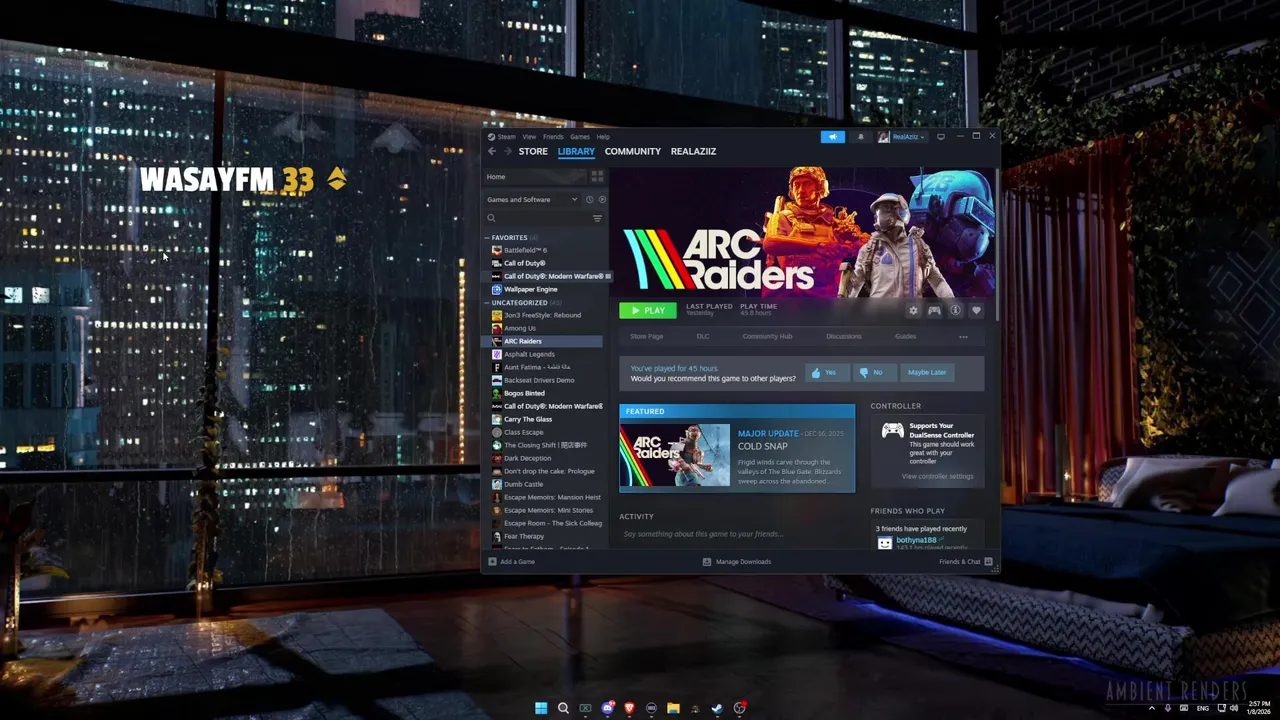The height and width of the screenshot is (720, 1280).
Task: Click thumbs up Yes recommendation button
Action: (826, 372)
